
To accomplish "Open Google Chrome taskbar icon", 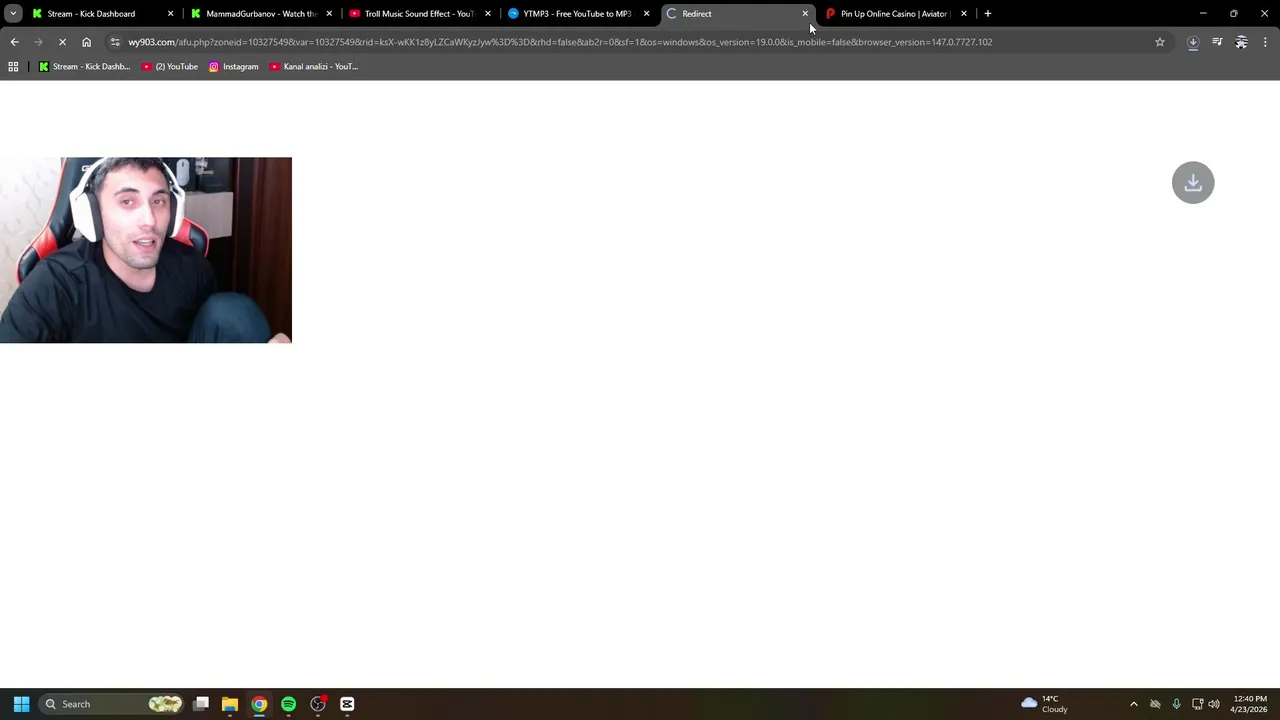I will pyautogui.click(x=259, y=704).
